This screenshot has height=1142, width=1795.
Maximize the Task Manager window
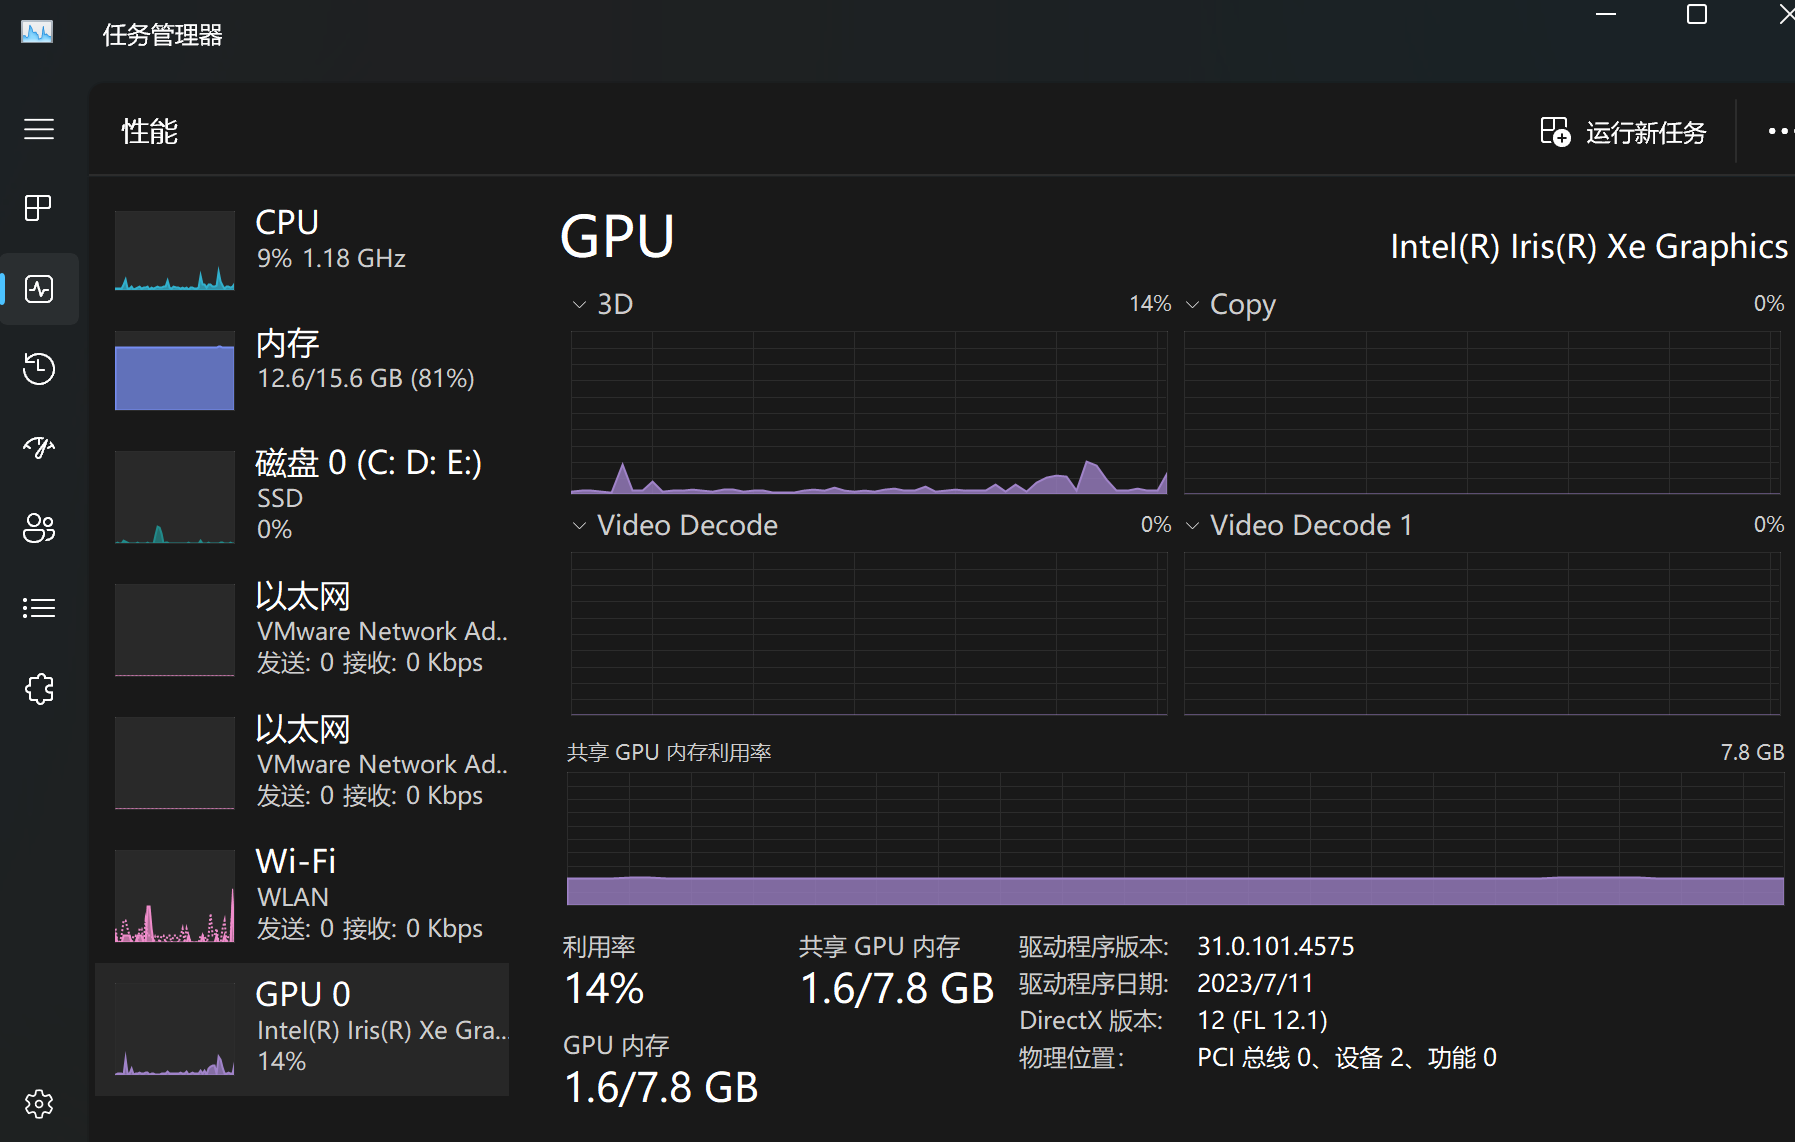(1697, 14)
